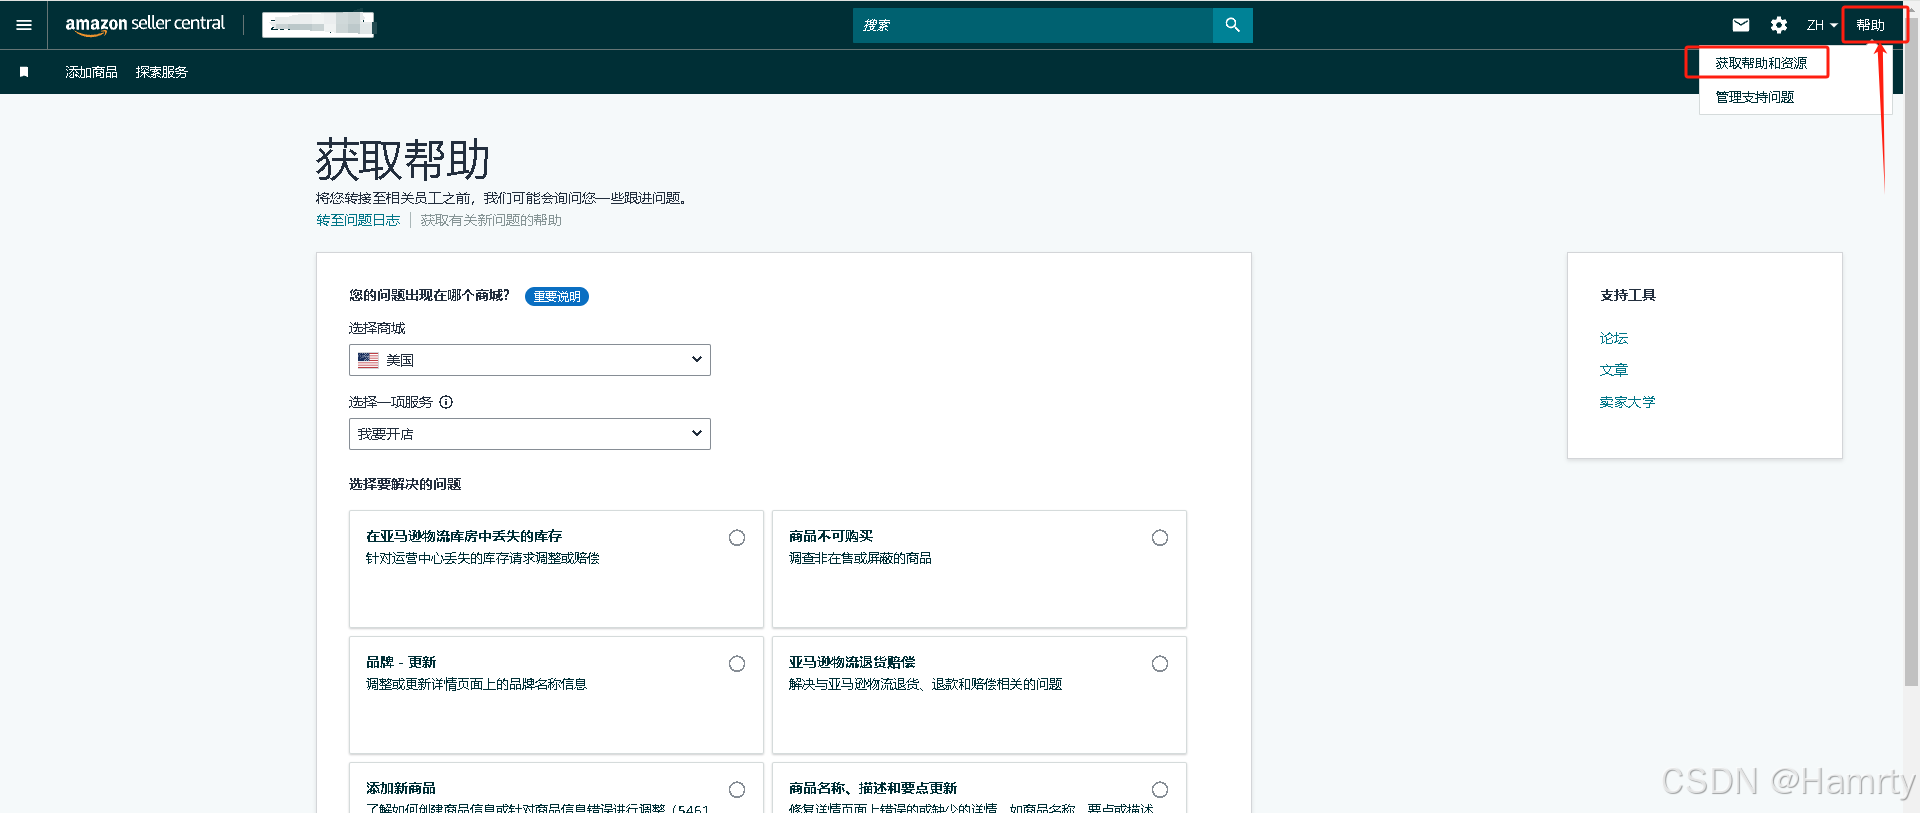
Task: Click the 选择要解决的问题 label
Action: click(x=405, y=484)
